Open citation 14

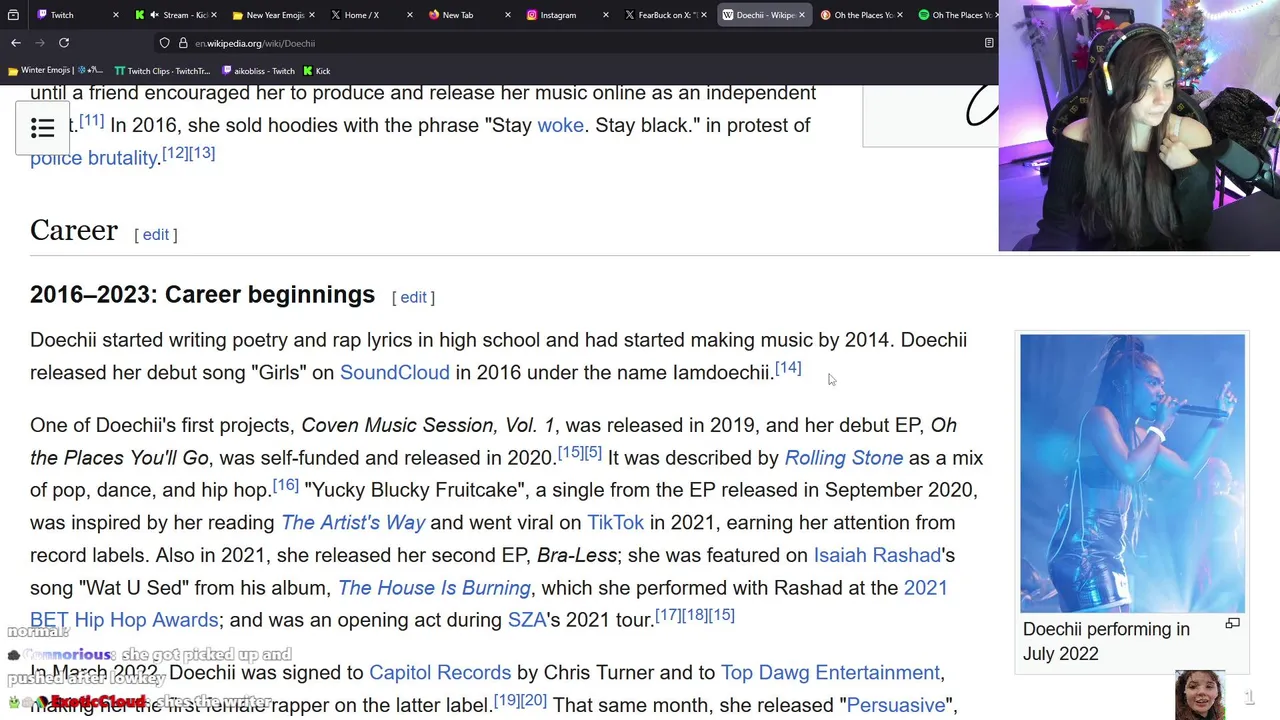tap(788, 368)
